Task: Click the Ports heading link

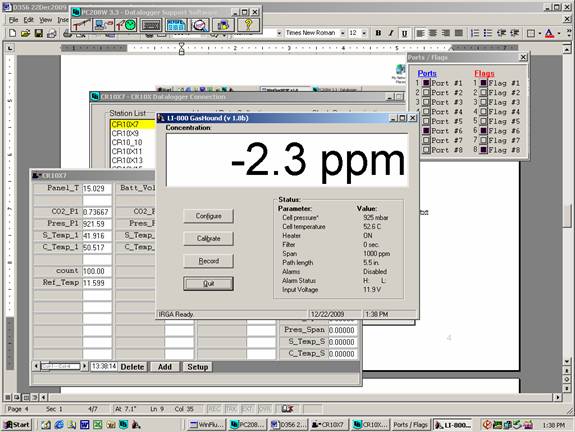Action: pyautogui.click(x=427, y=73)
